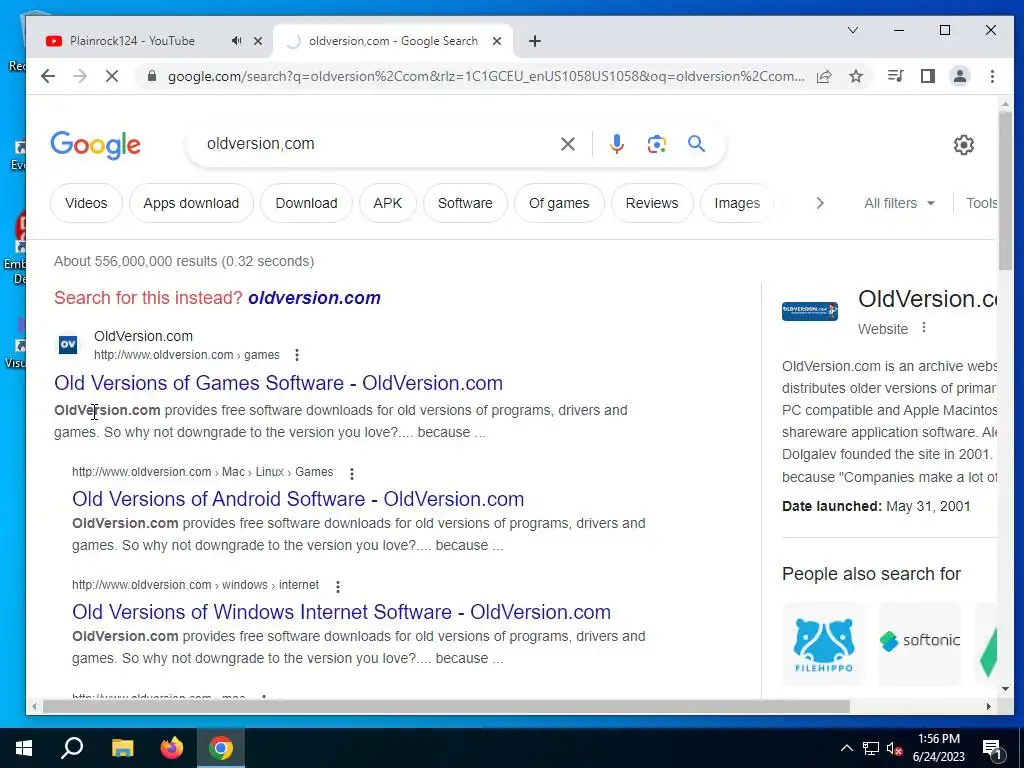Toggle the Chrome side panel
Viewport: 1024px width, 768px height.
click(927, 76)
